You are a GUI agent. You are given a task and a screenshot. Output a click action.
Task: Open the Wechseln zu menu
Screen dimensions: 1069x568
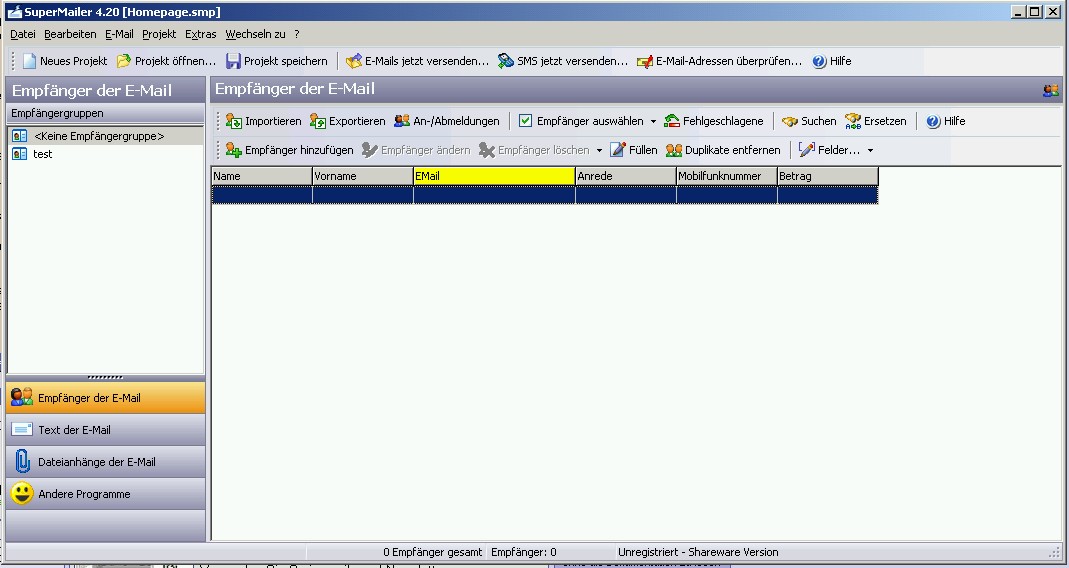point(255,34)
